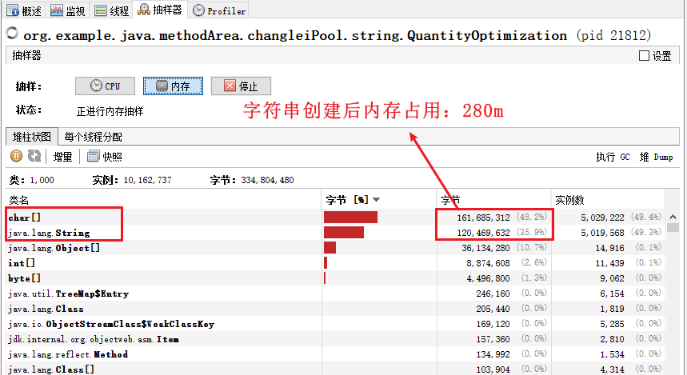The width and height of the screenshot is (687, 375).
Task: Click the char[] bytes percentage bar
Action: (x=351, y=217)
